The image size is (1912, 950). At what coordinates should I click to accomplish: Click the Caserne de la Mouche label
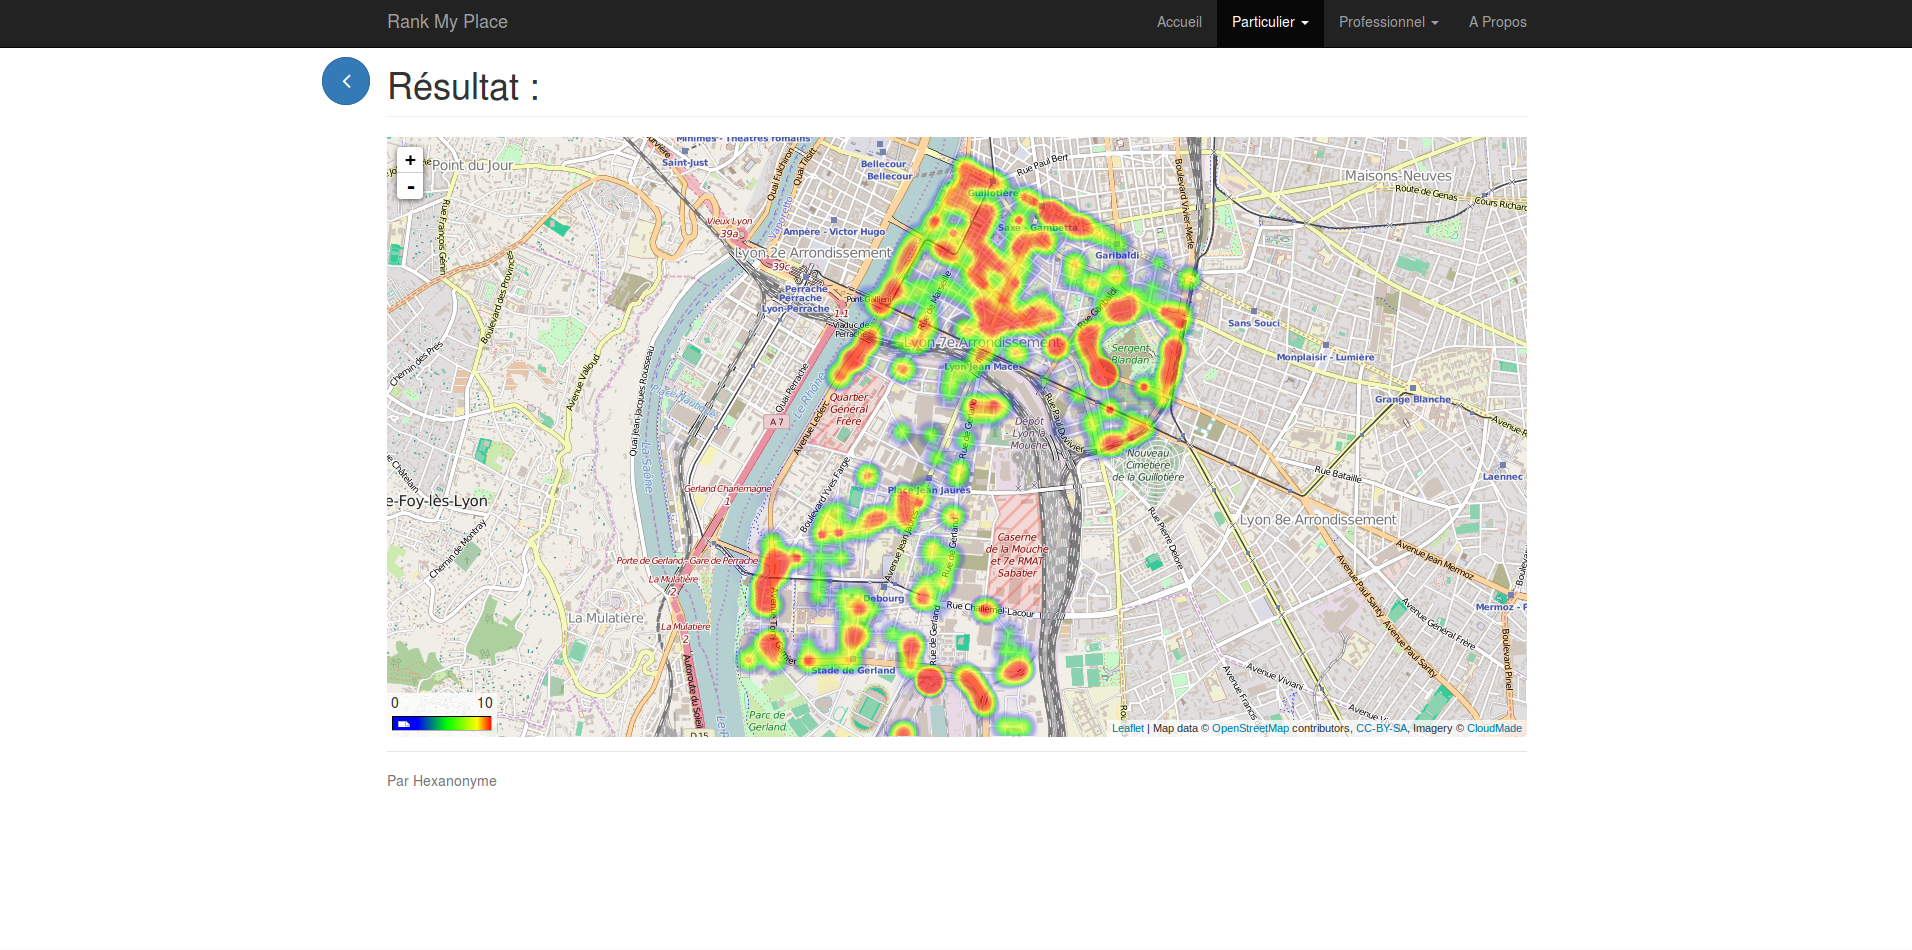[1017, 555]
